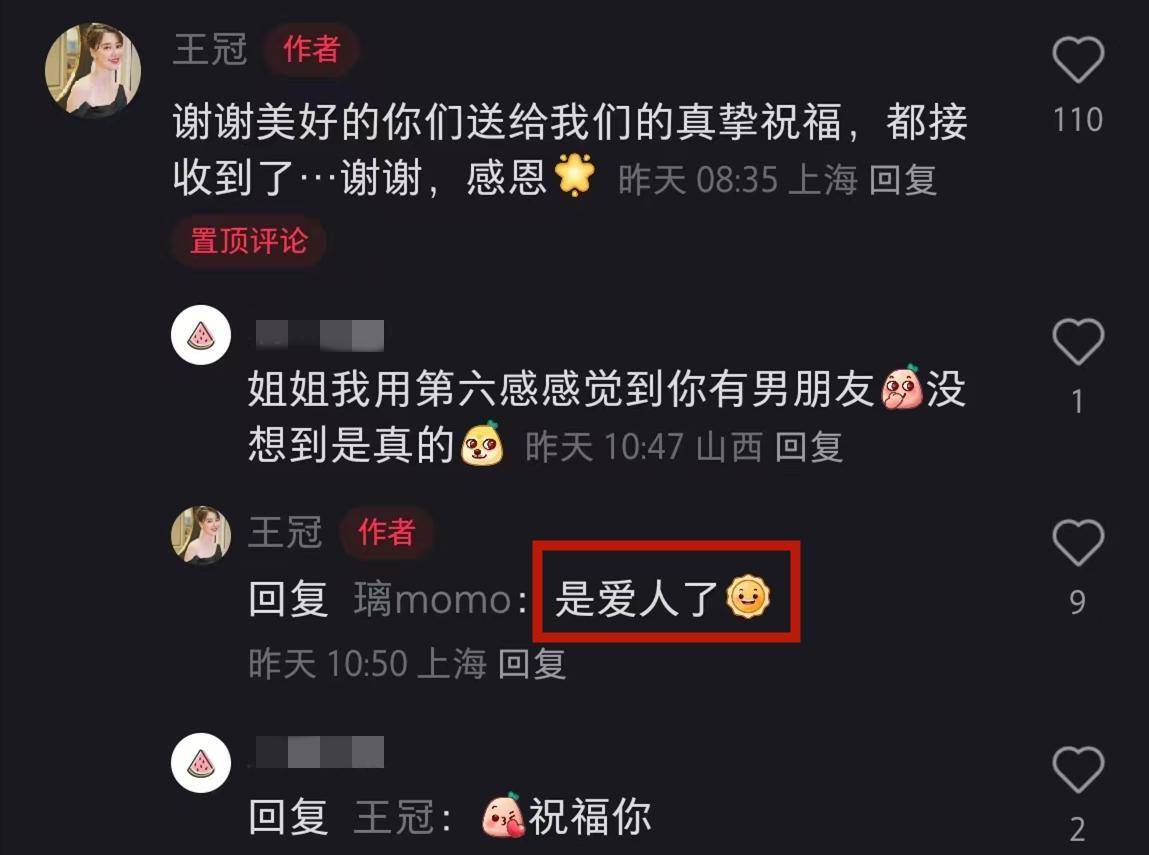Tap the 置顶评论 pinned comment tag
Viewport: 1149px width, 855px height.
click(x=248, y=241)
